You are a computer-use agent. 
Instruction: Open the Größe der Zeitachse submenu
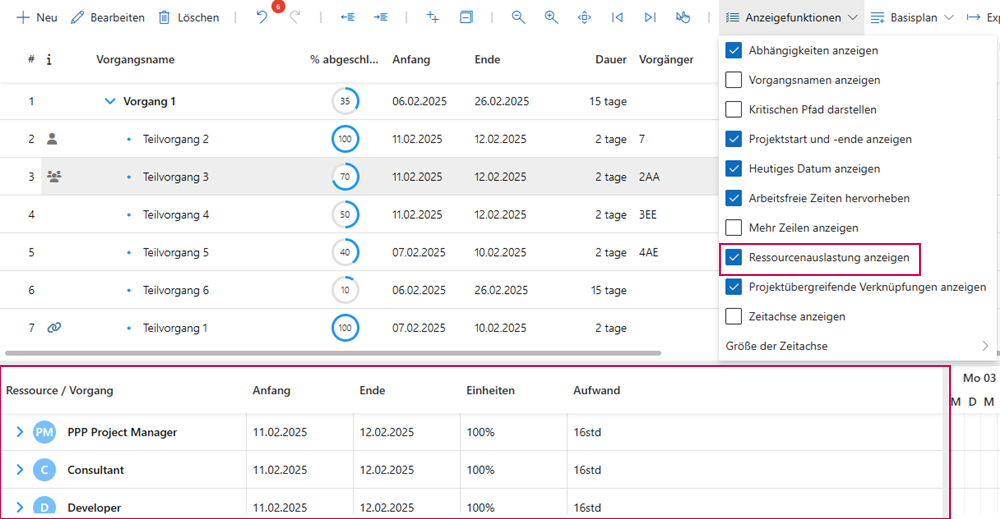click(x=858, y=346)
